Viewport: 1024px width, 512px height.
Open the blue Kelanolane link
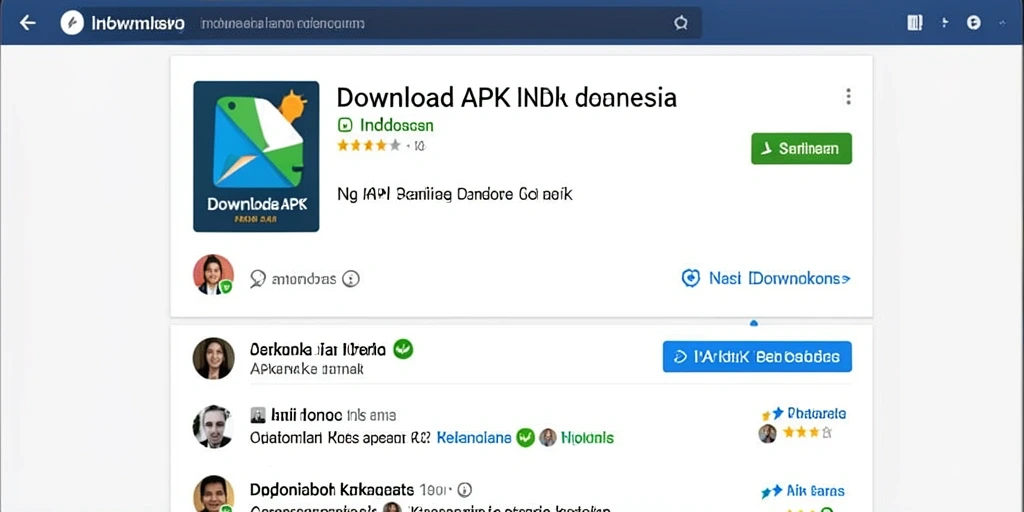coord(473,438)
